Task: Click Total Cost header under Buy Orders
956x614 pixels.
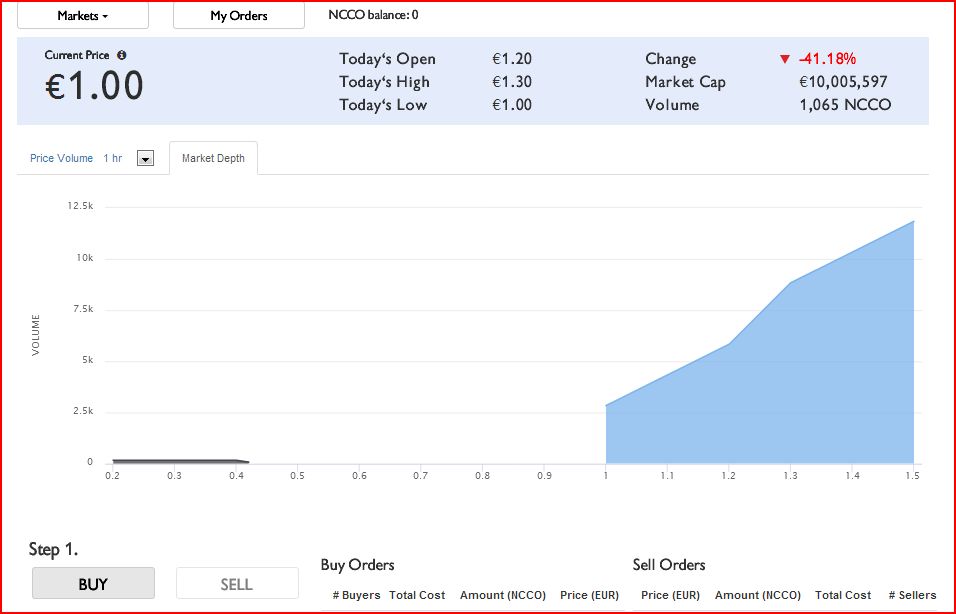Action: [417, 595]
